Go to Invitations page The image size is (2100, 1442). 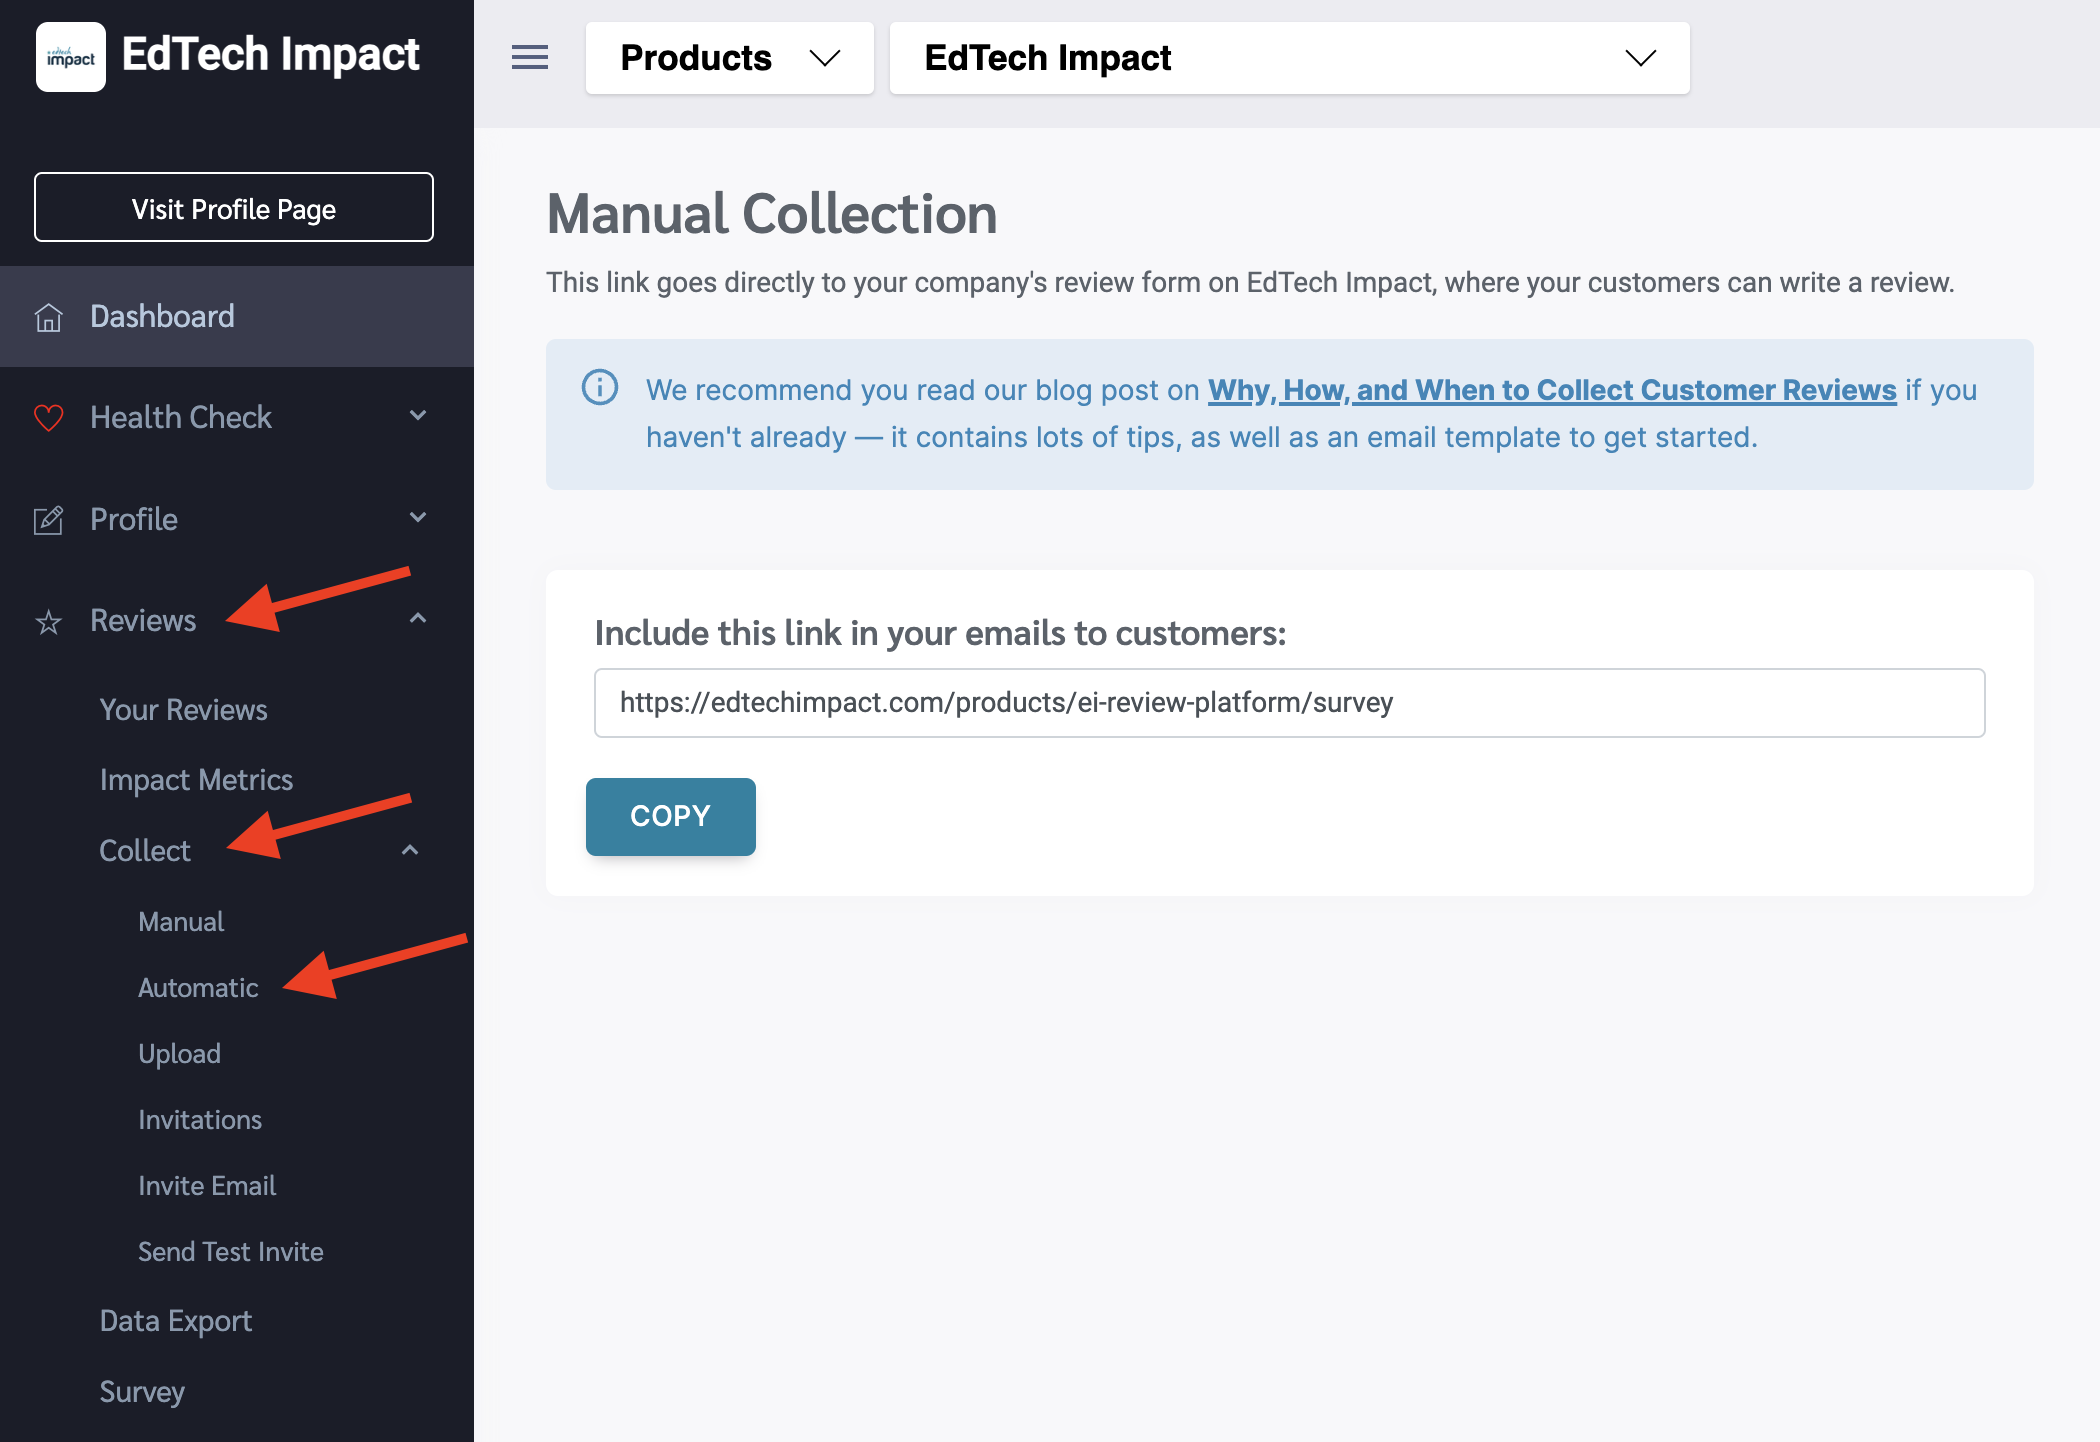pos(200,1120)
